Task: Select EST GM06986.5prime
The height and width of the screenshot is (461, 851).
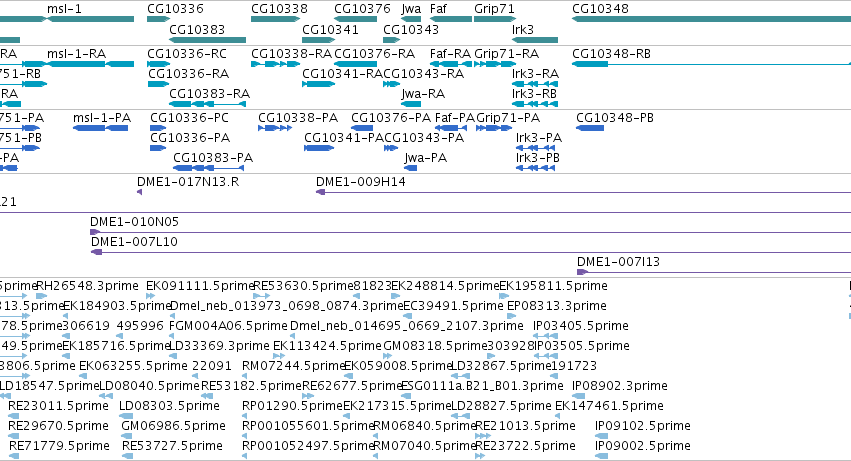Action: pyautogui.click(x=128, y=436)
